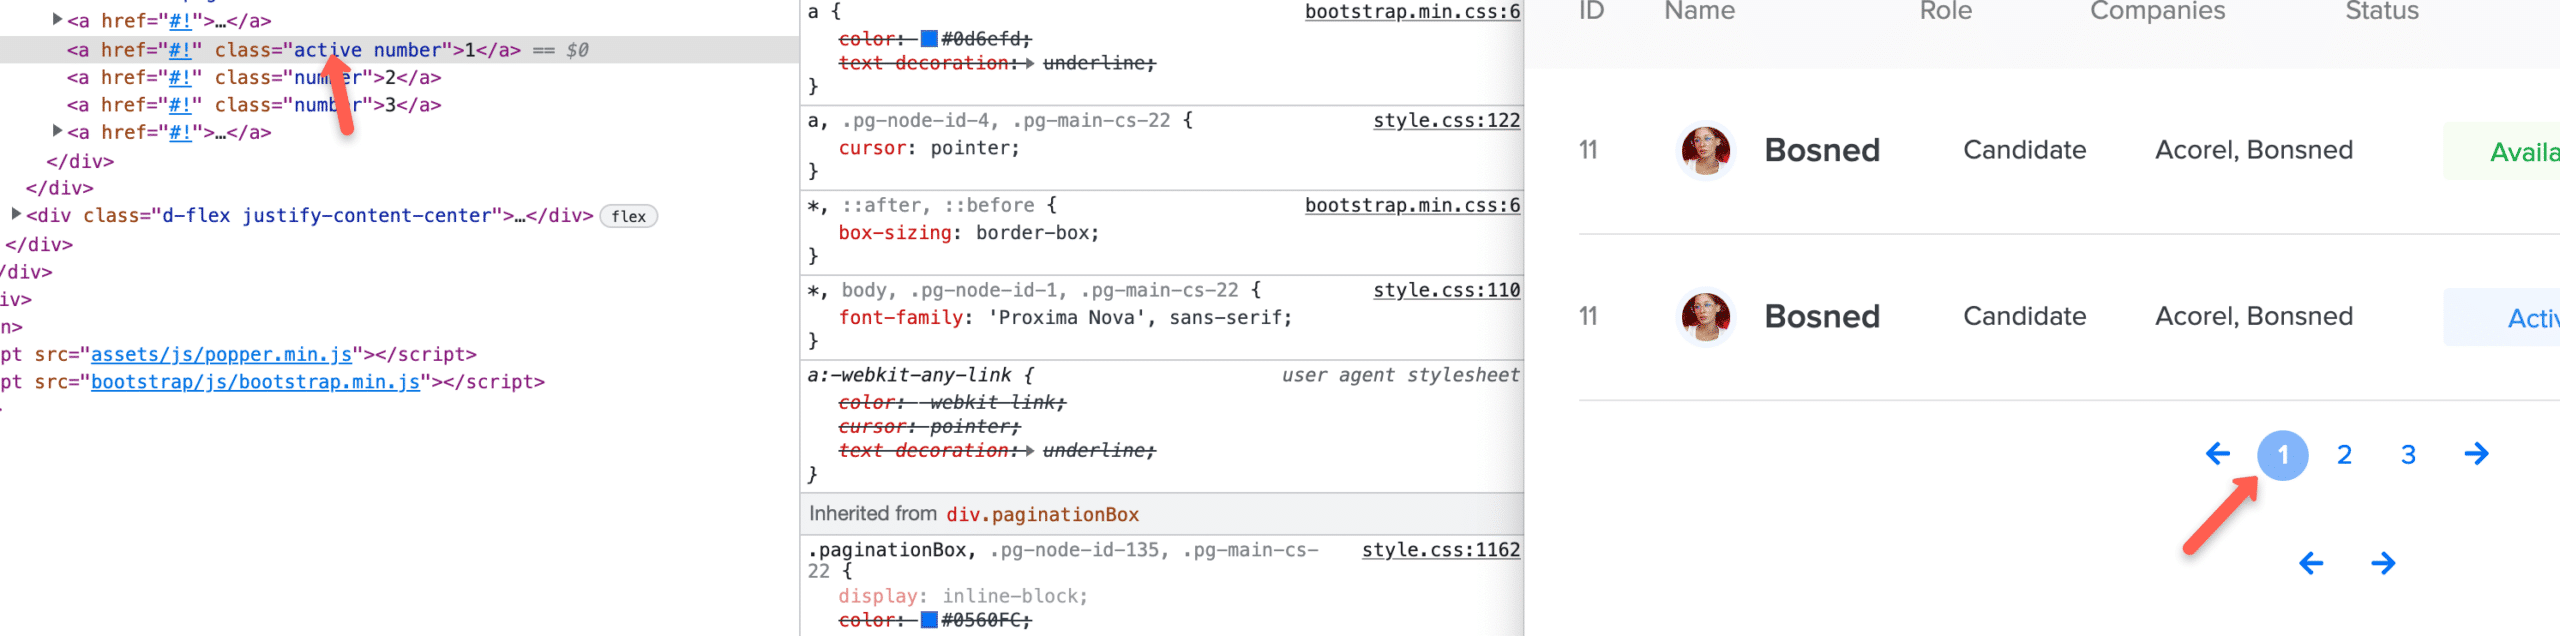Click the Companies column header
The height and width of the screenshot is (636, 2560).
point(2158,11)
